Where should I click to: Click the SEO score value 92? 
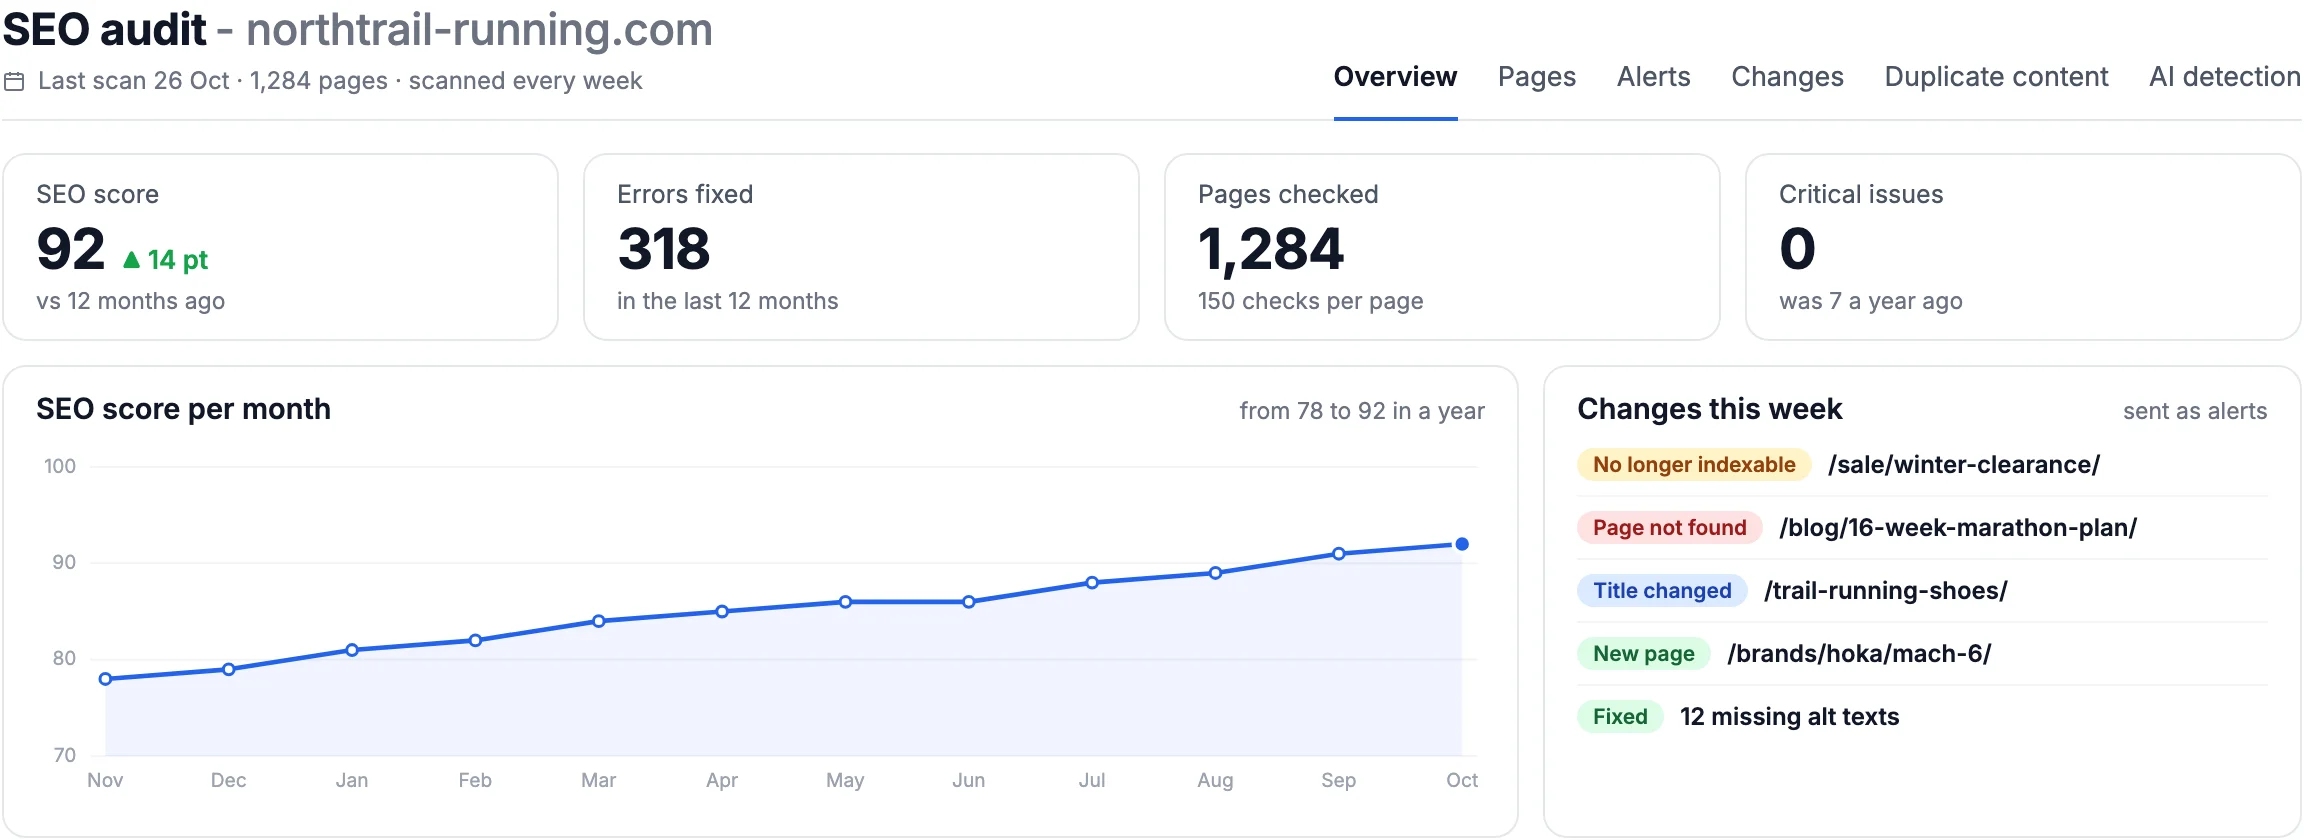[x=71, y=249]
